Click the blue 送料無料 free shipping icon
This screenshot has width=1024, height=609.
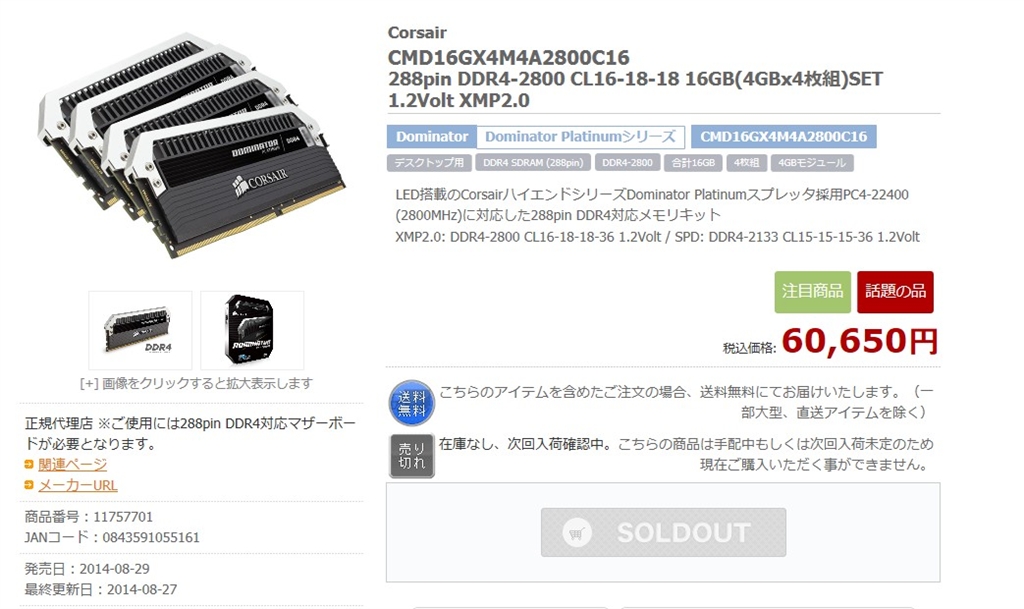coord(411,403)
